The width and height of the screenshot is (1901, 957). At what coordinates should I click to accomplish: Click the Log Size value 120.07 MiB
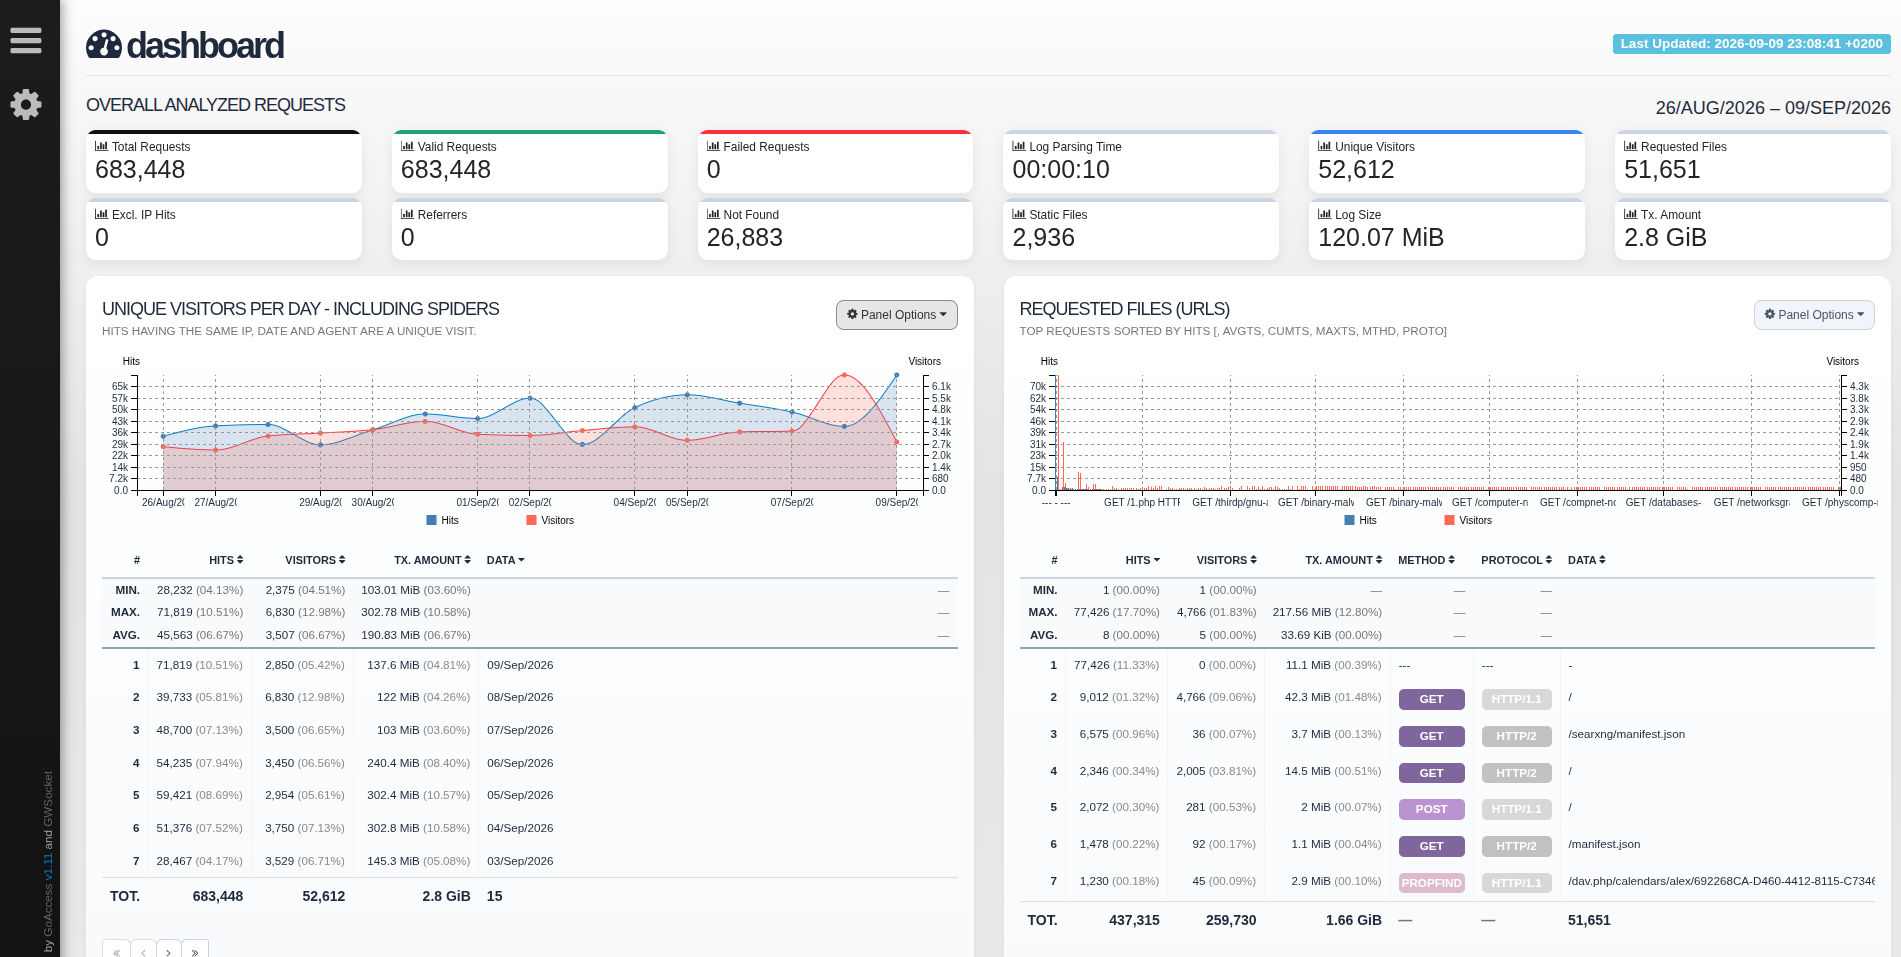click(1381, 238)
